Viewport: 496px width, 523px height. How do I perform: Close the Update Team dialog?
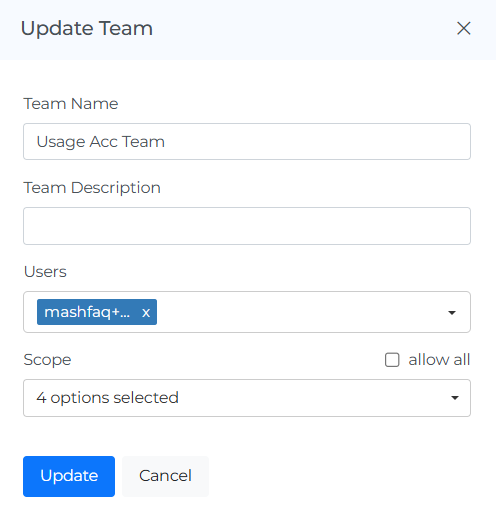point(464,28)
